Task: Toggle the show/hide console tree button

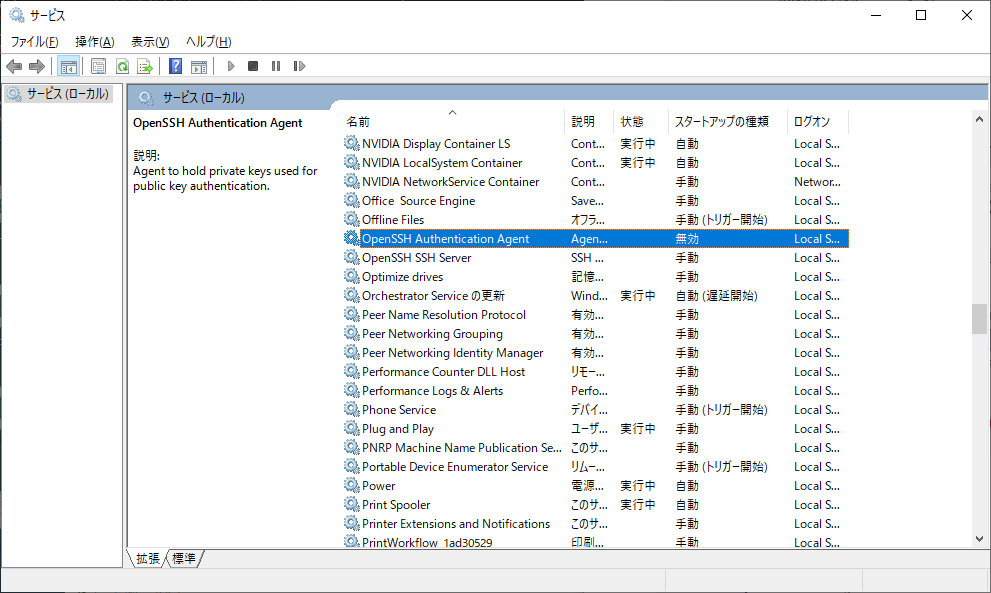Action: click(69, 66)
